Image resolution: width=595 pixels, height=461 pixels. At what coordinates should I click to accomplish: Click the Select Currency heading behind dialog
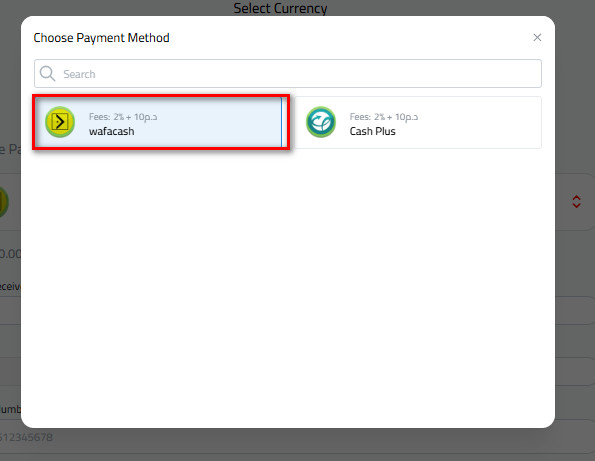point(280,8)
